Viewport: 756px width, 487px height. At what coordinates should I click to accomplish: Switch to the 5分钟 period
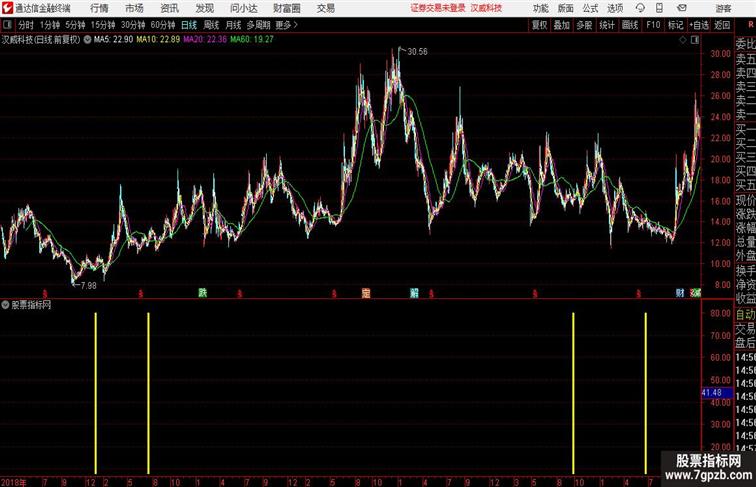pyautogui.click(x=75, y=25)
